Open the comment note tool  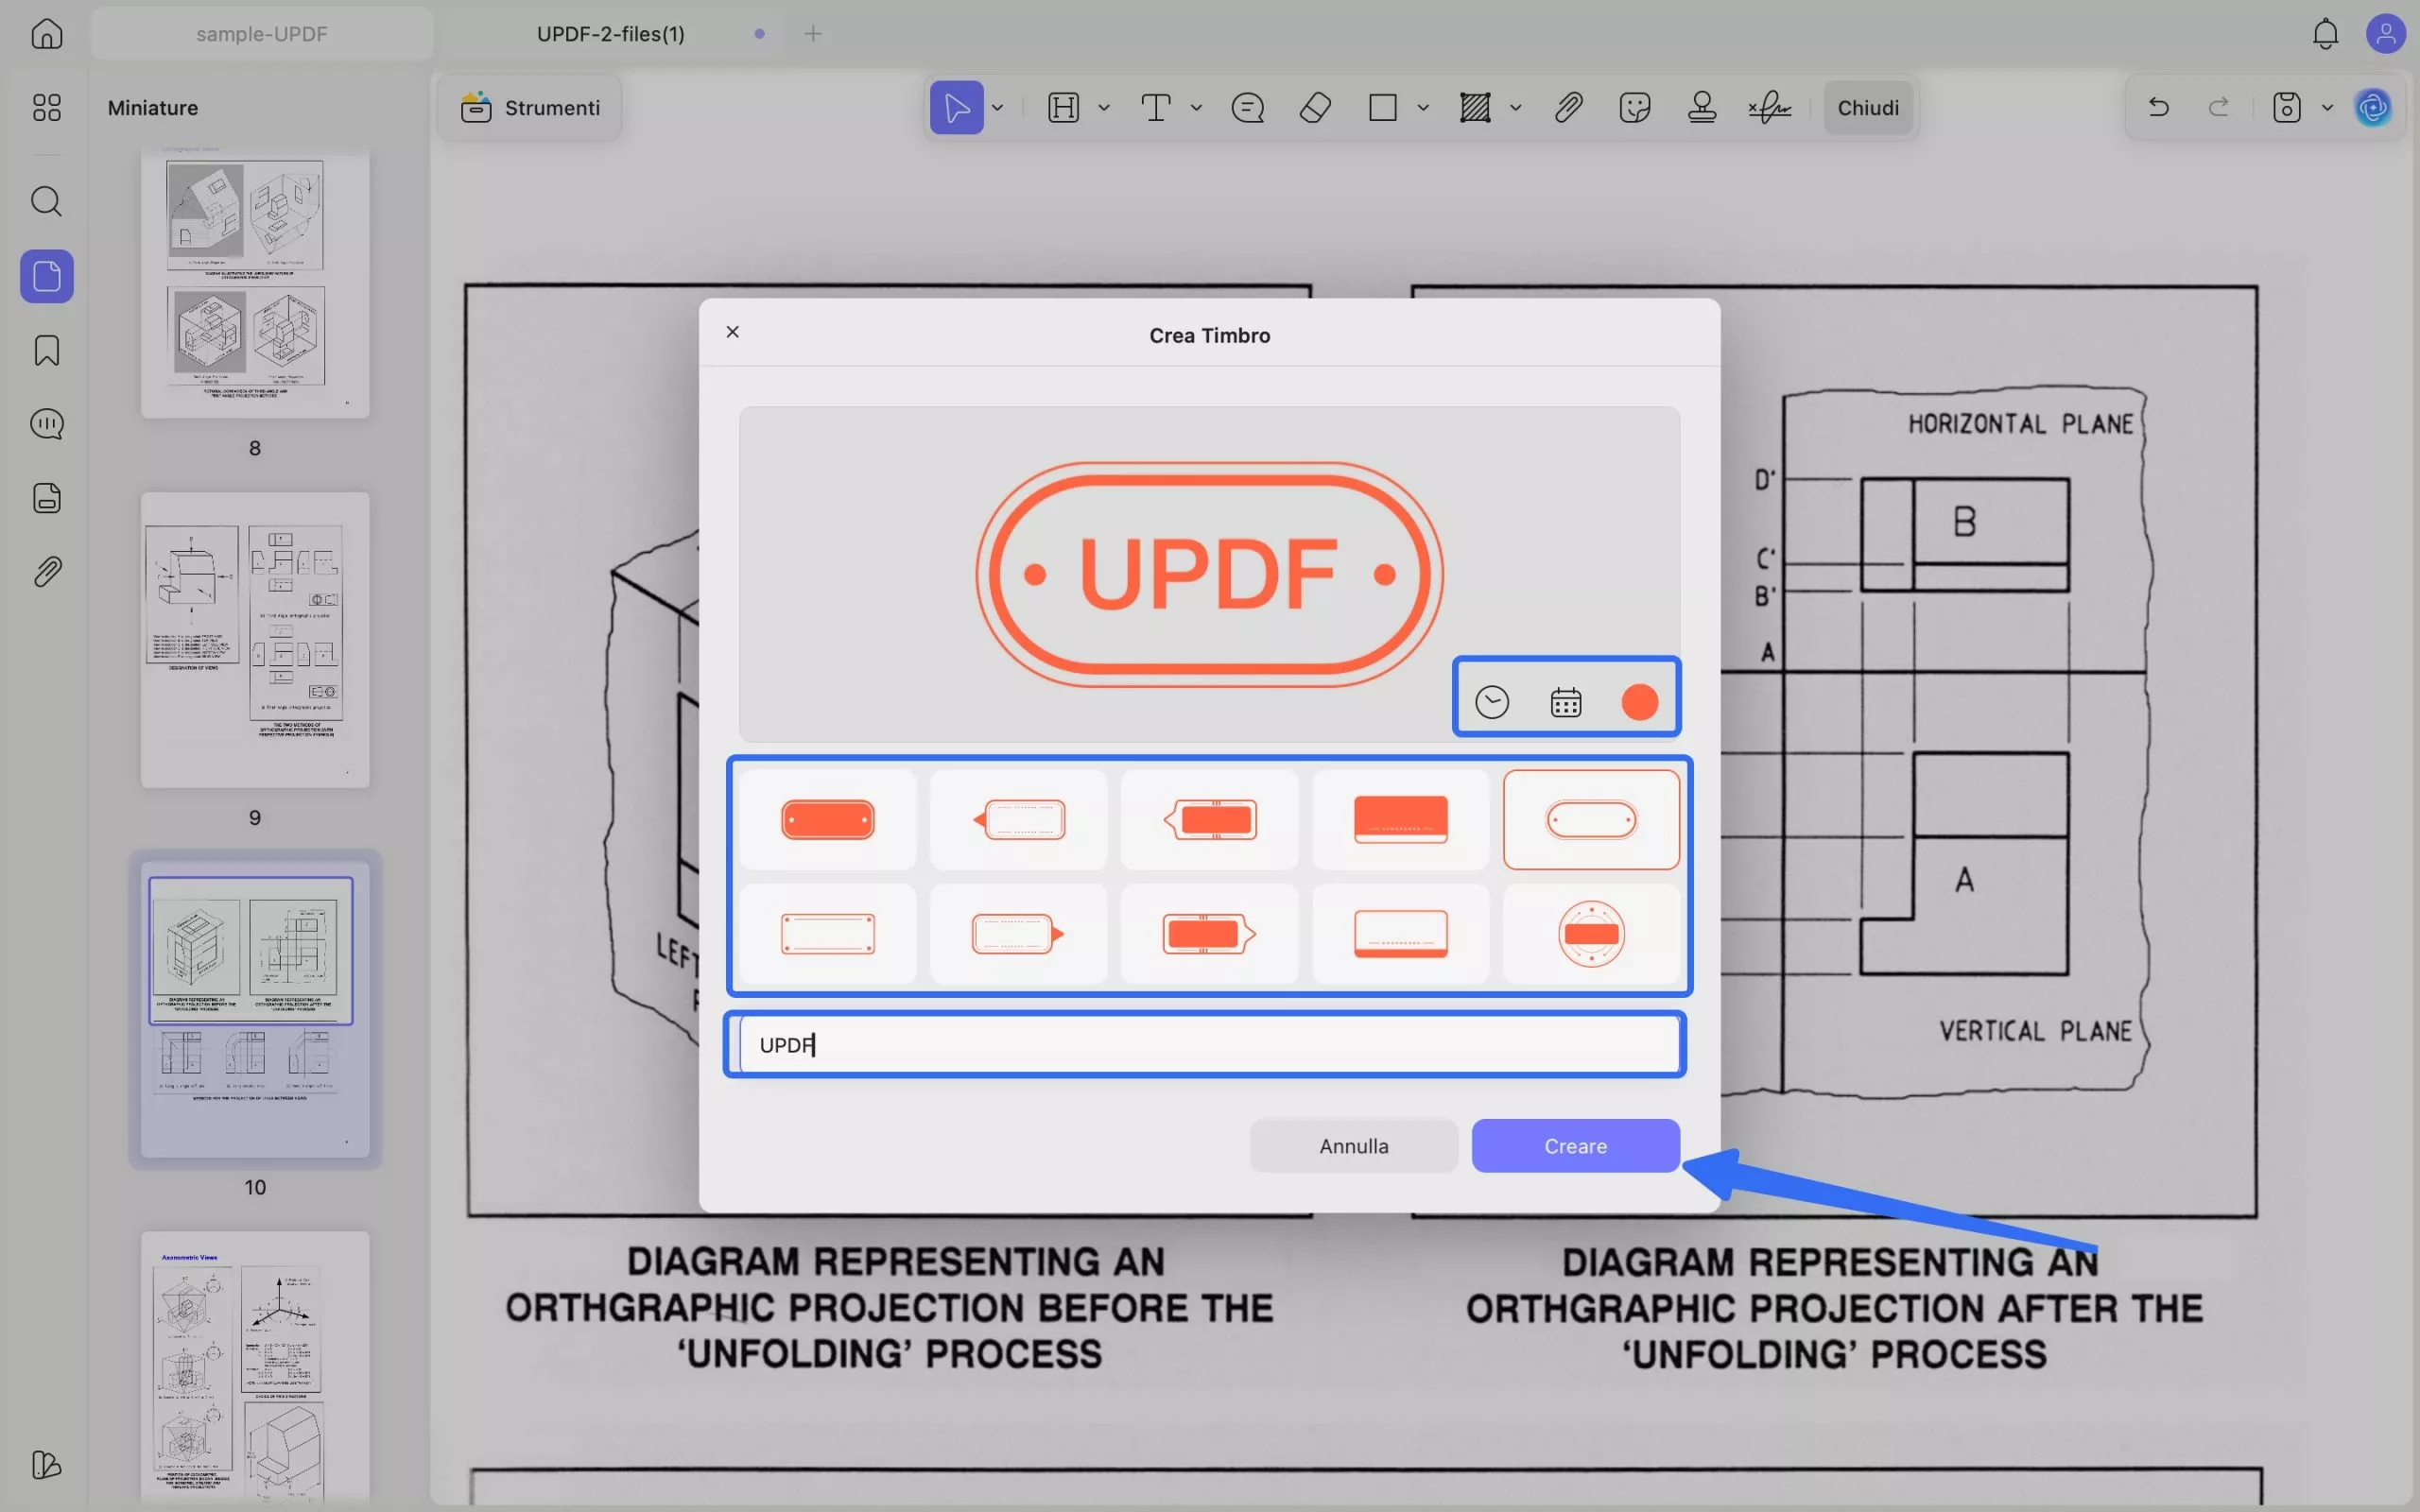1247,107
